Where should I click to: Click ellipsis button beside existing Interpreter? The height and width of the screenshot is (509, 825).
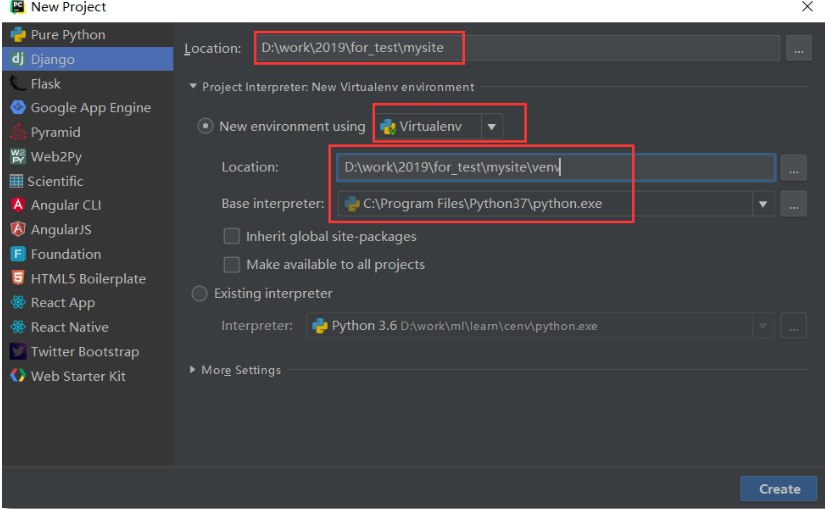(793, 326)
